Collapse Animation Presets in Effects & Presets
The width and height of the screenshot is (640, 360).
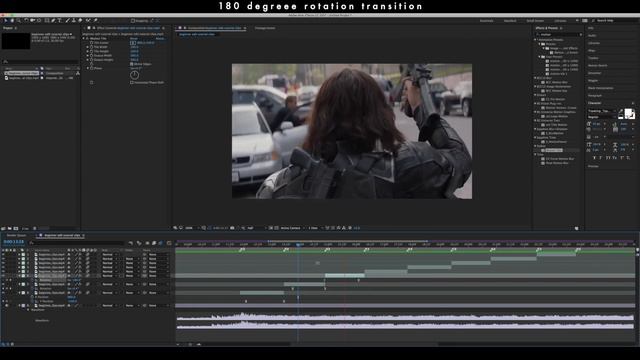click(536, 40)
